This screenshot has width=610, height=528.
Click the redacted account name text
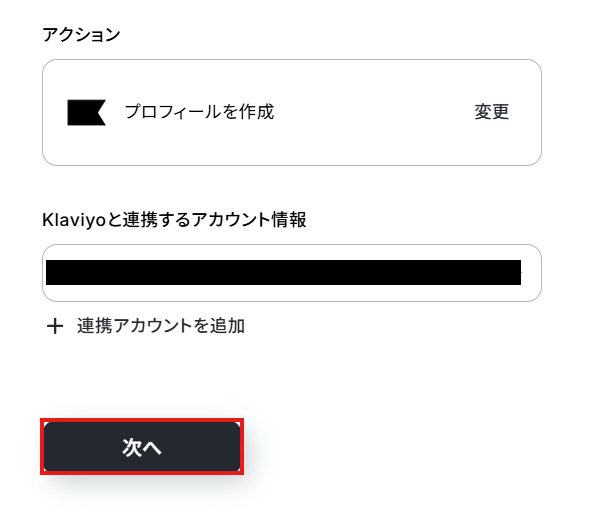[x=283, y=273]
